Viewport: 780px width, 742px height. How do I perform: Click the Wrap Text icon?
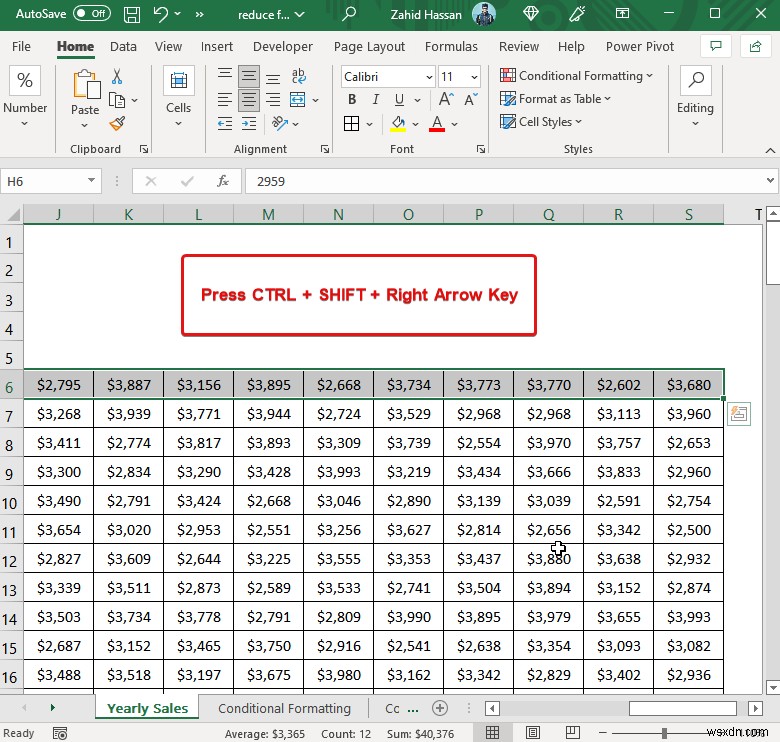(x=298, y=76)
